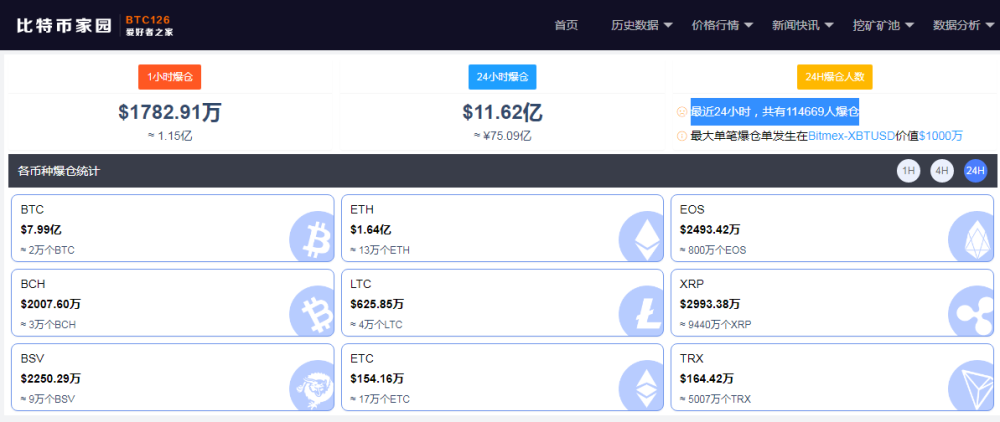Image resolution: width=1000 pixels, height=422 pixels.
Task: Click the Bitmex-XBTUSD link
Action: pos(851,136)
